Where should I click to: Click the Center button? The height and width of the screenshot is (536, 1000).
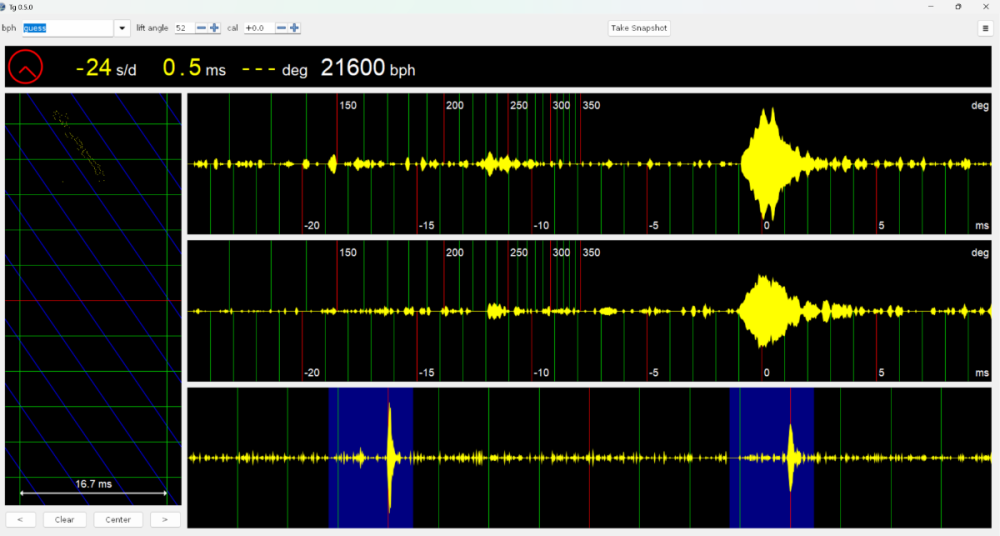[x=118, y=519]
